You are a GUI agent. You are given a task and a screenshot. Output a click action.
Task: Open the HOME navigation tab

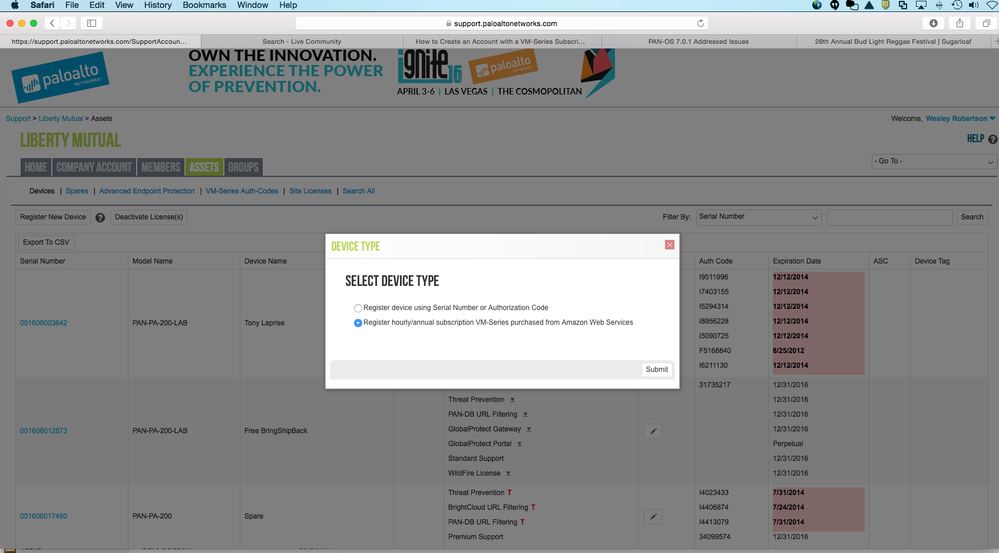coord(36,168)
